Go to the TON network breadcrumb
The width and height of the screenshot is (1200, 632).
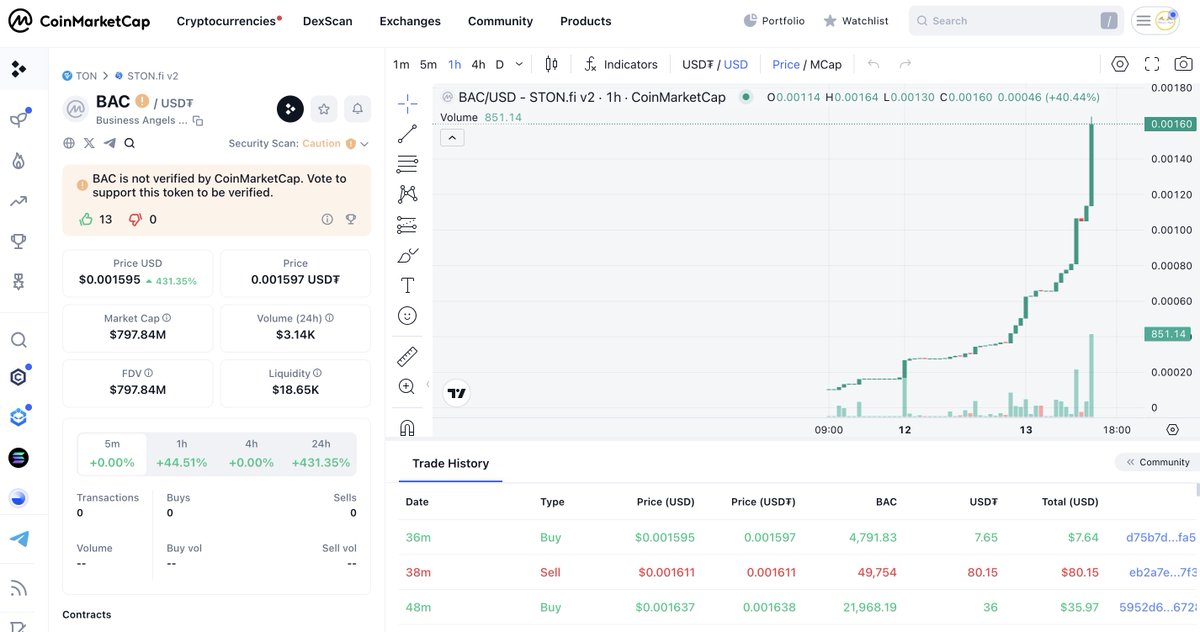pos(80,75)
